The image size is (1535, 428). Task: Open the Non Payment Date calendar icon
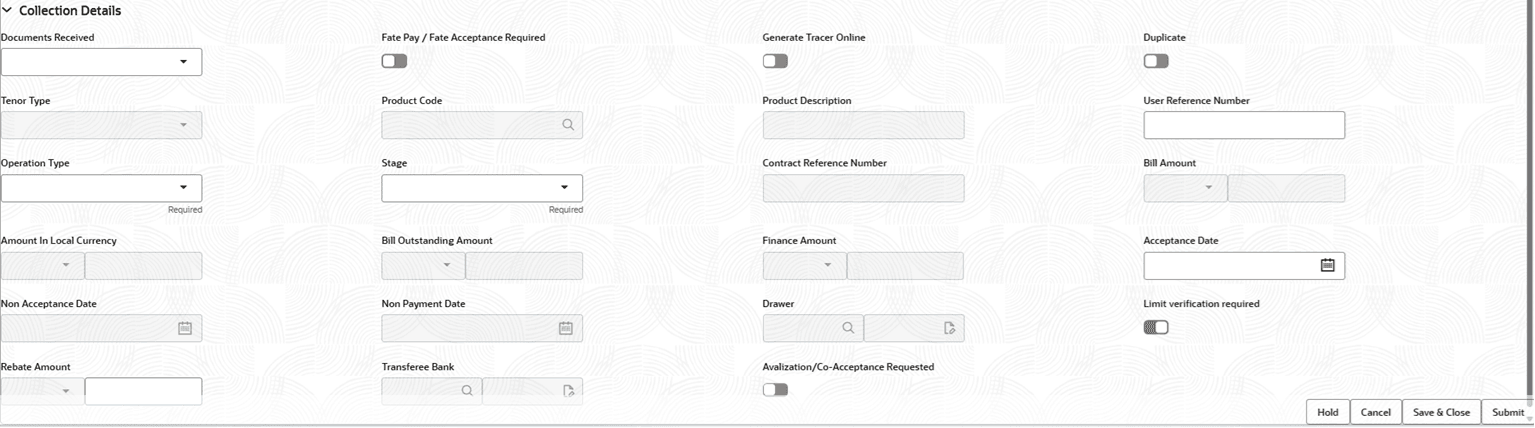coord(565,328)
